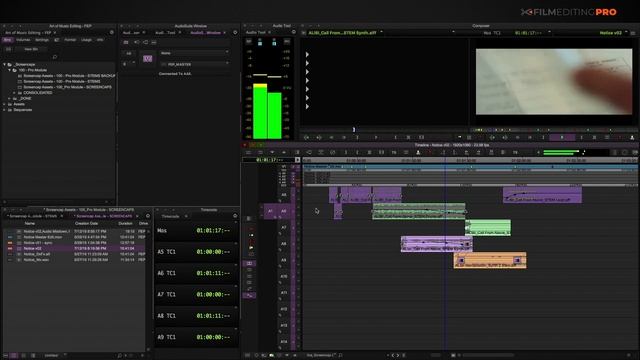Switch to the Settings tab
Screen dimensions: 640x360
pyautogui.click(x=42, y=40)
